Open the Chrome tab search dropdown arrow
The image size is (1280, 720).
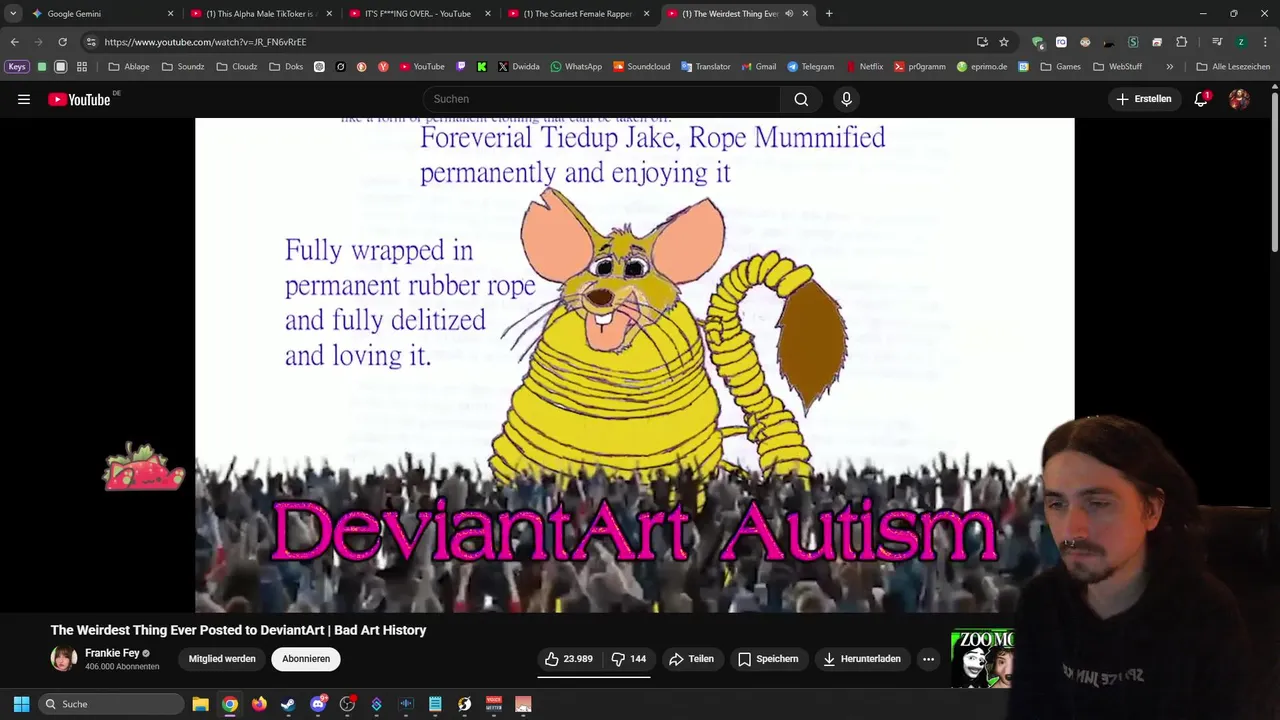click(x=13, y=14)
